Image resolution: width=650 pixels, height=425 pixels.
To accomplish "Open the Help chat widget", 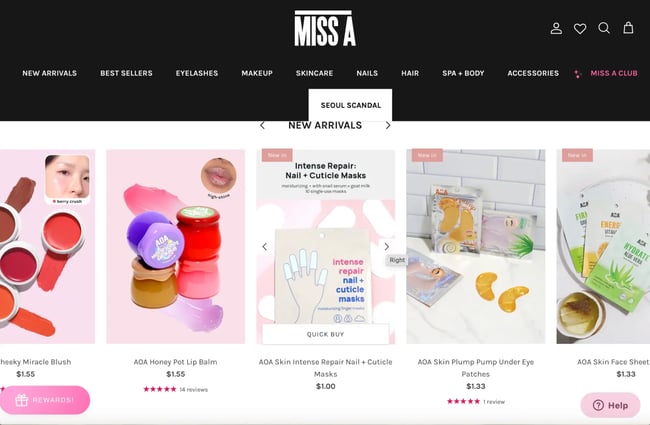I will pos(610,405).
